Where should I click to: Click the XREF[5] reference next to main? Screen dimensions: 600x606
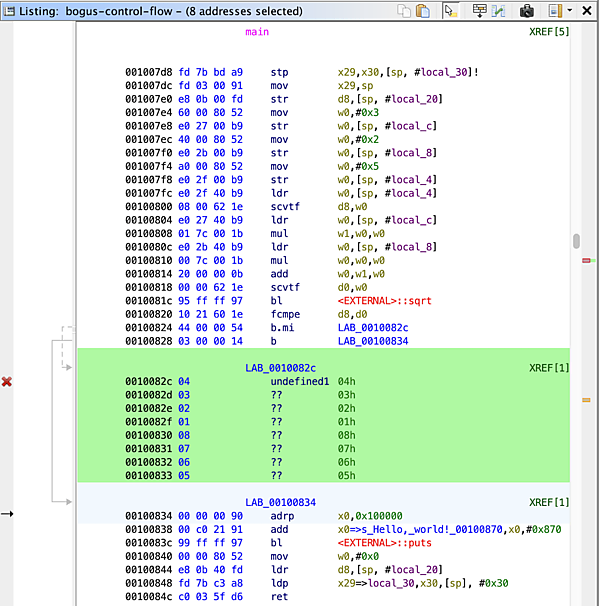pos(548,32)
